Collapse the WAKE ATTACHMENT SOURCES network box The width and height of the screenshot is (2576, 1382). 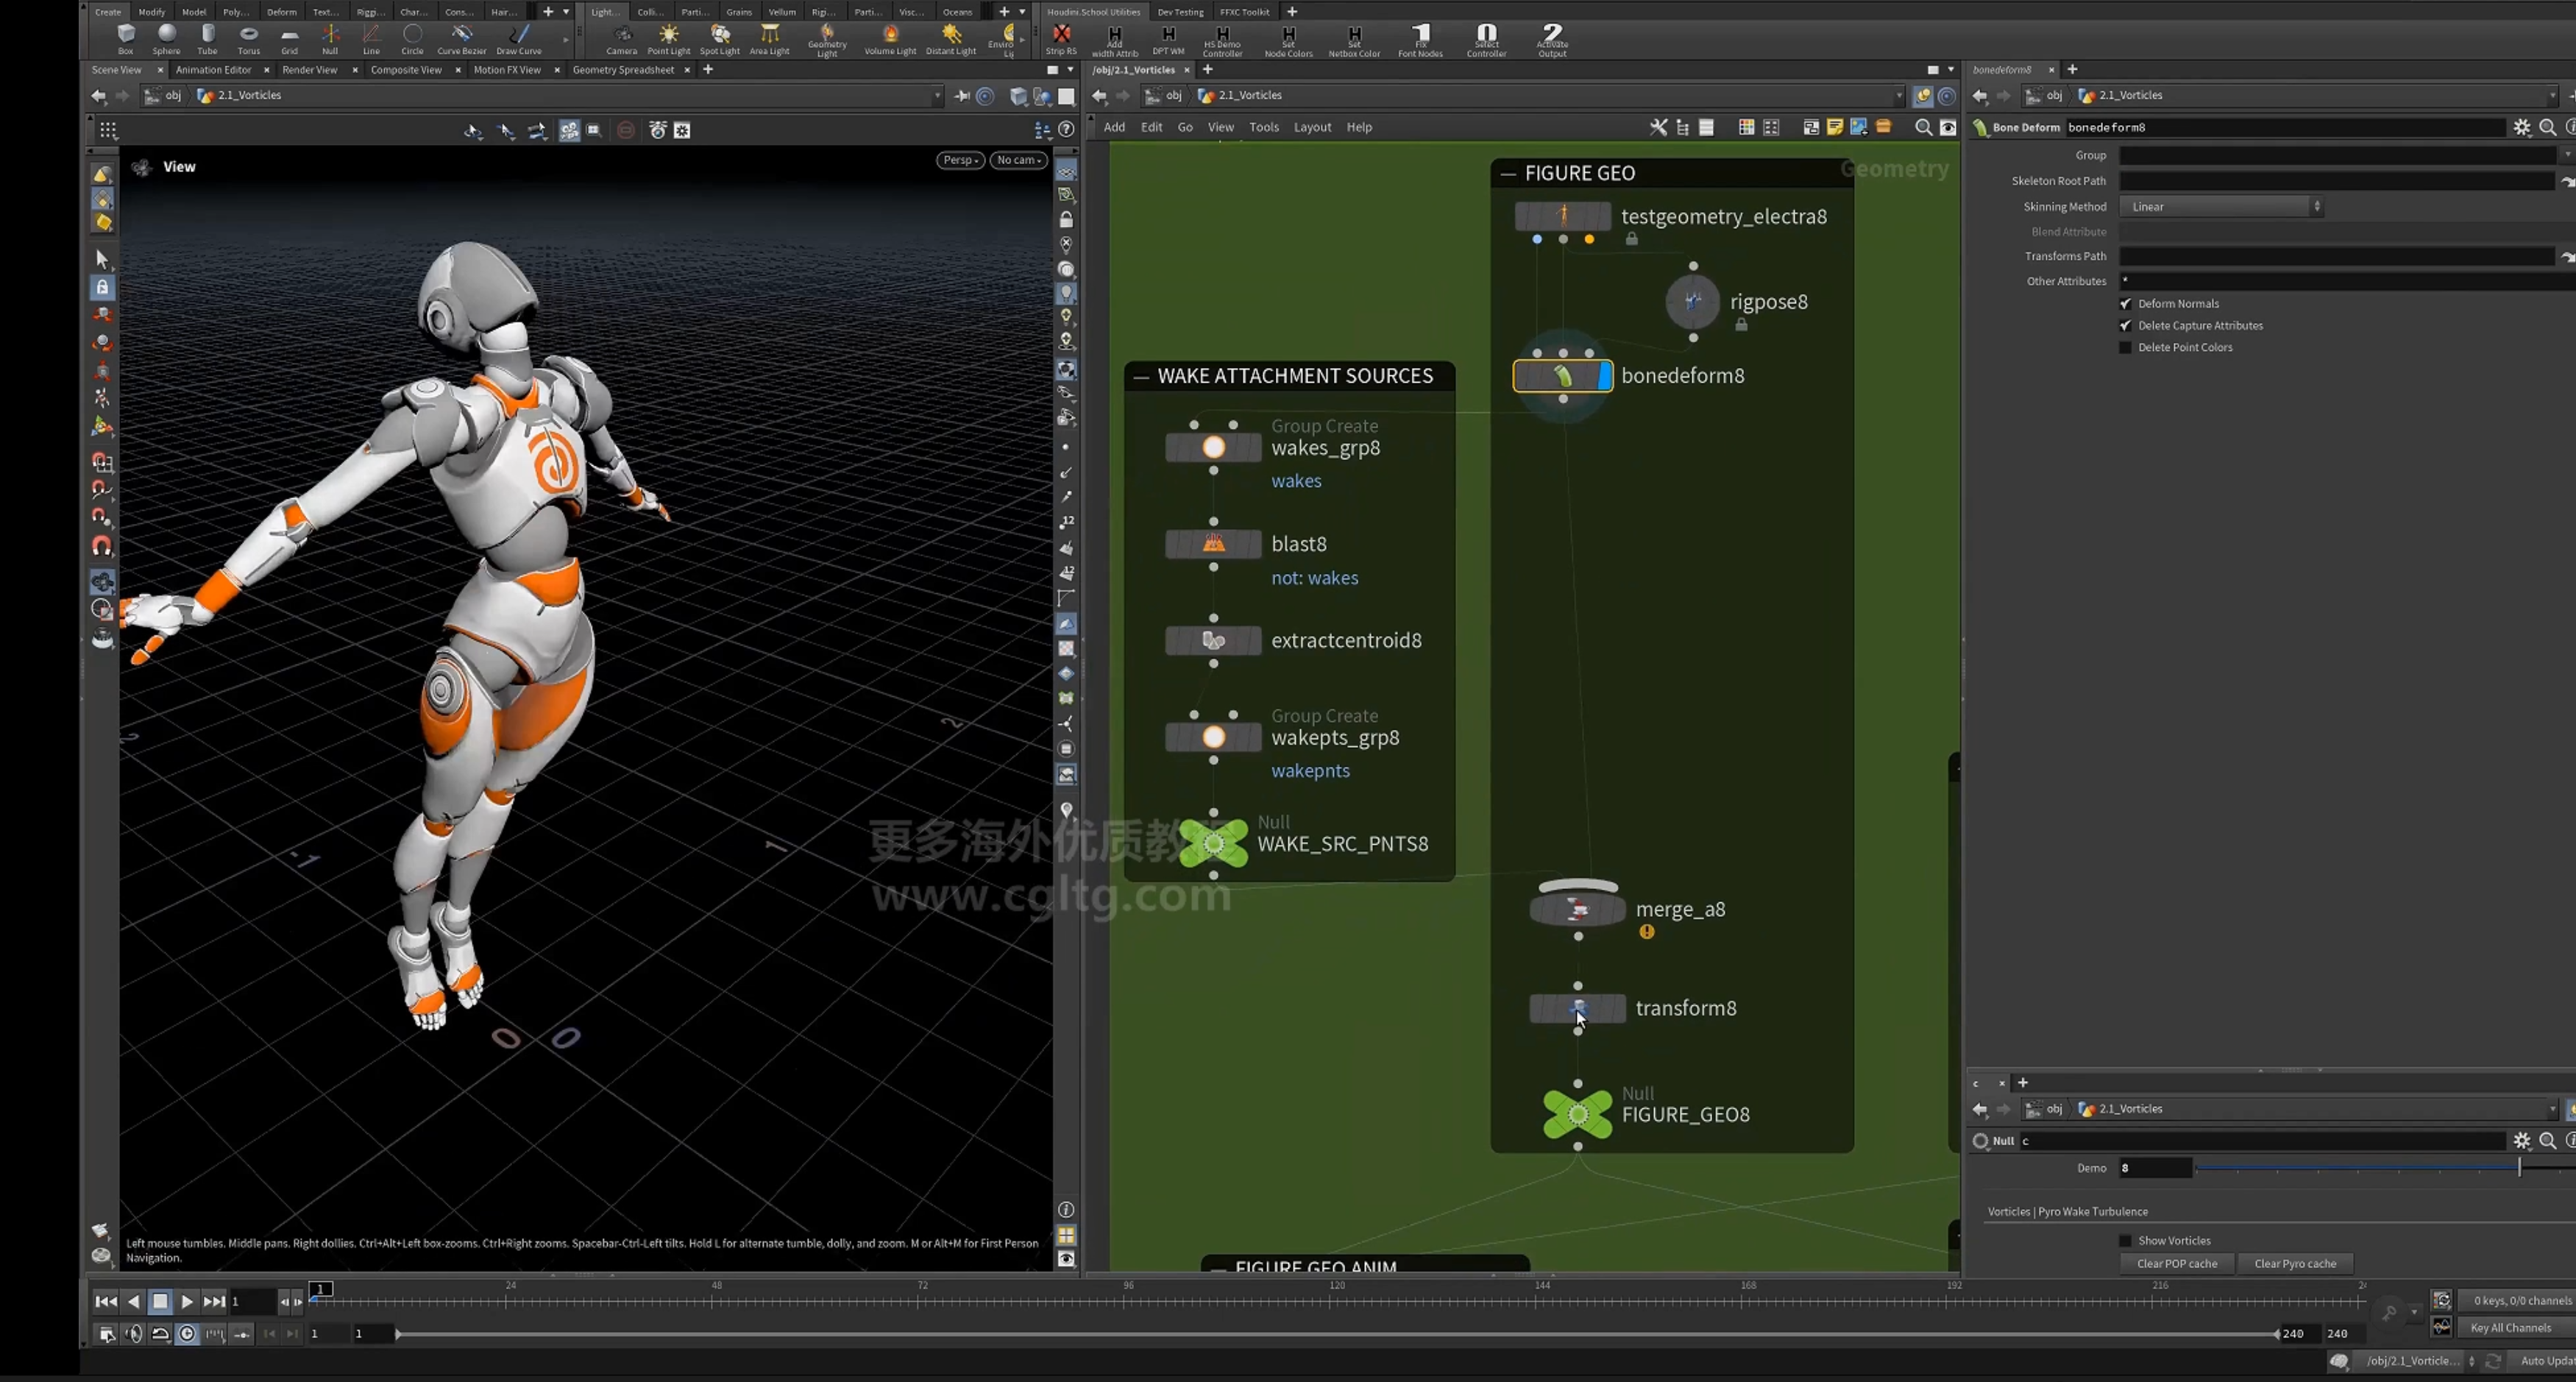pyautogui.click(x=1141, y=376)
